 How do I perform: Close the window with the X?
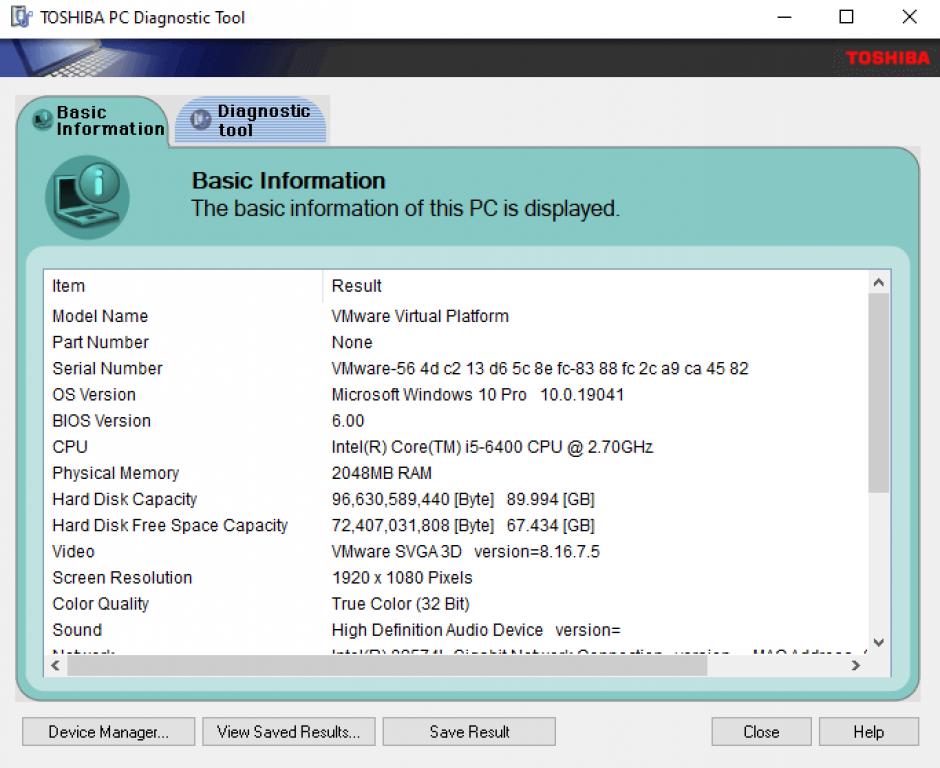click(x=909, y=17)
